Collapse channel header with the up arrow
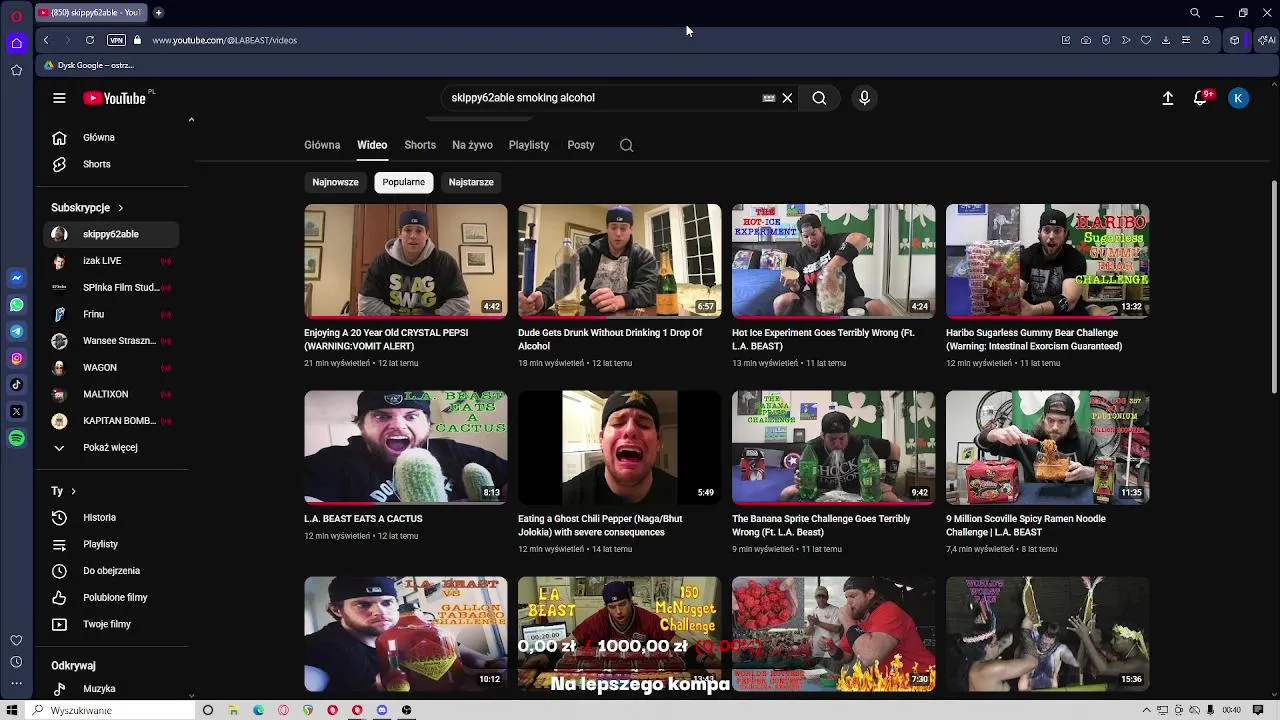Screen dimensions: 1280x720 coord(191,120)
